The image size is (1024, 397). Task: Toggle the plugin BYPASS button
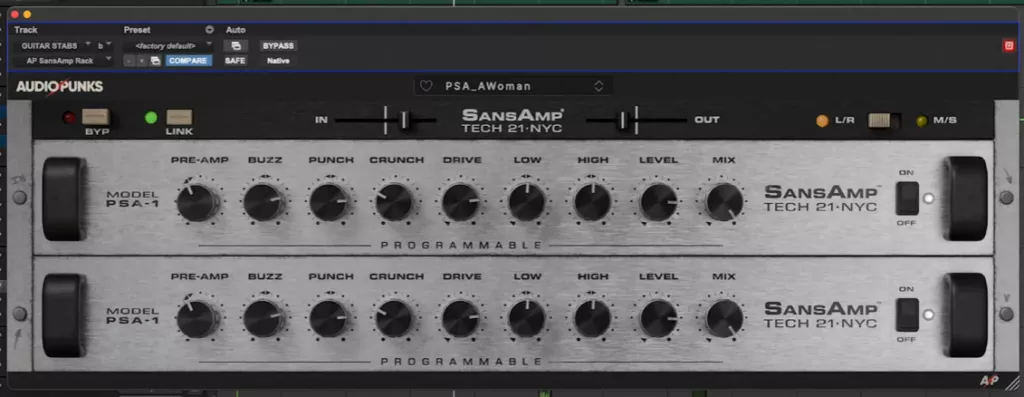pos(279,46)
